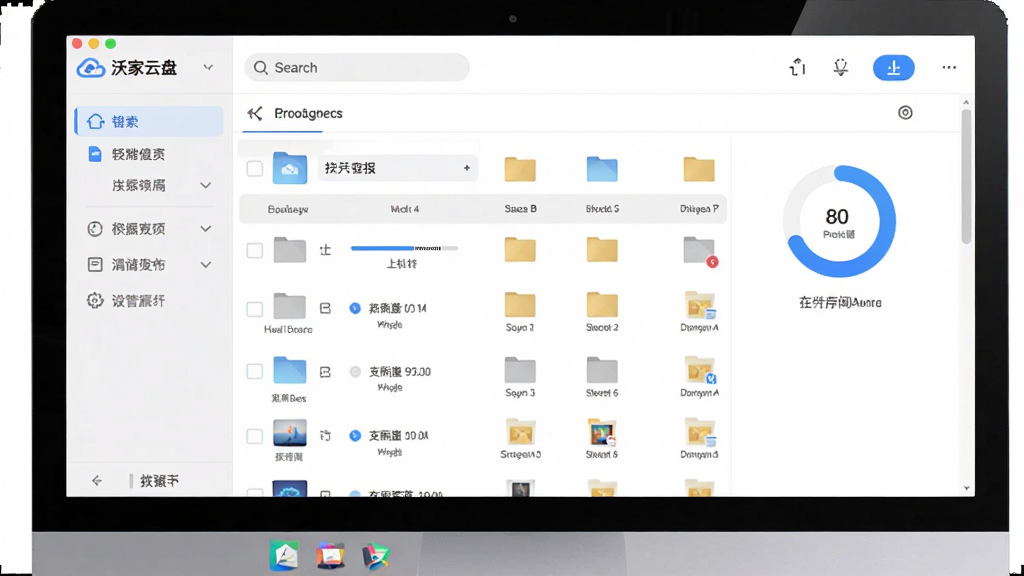Select the checkbox beside the landscape photo thumbnail
Screen dimensions: 1024x576
coord(255,436)
